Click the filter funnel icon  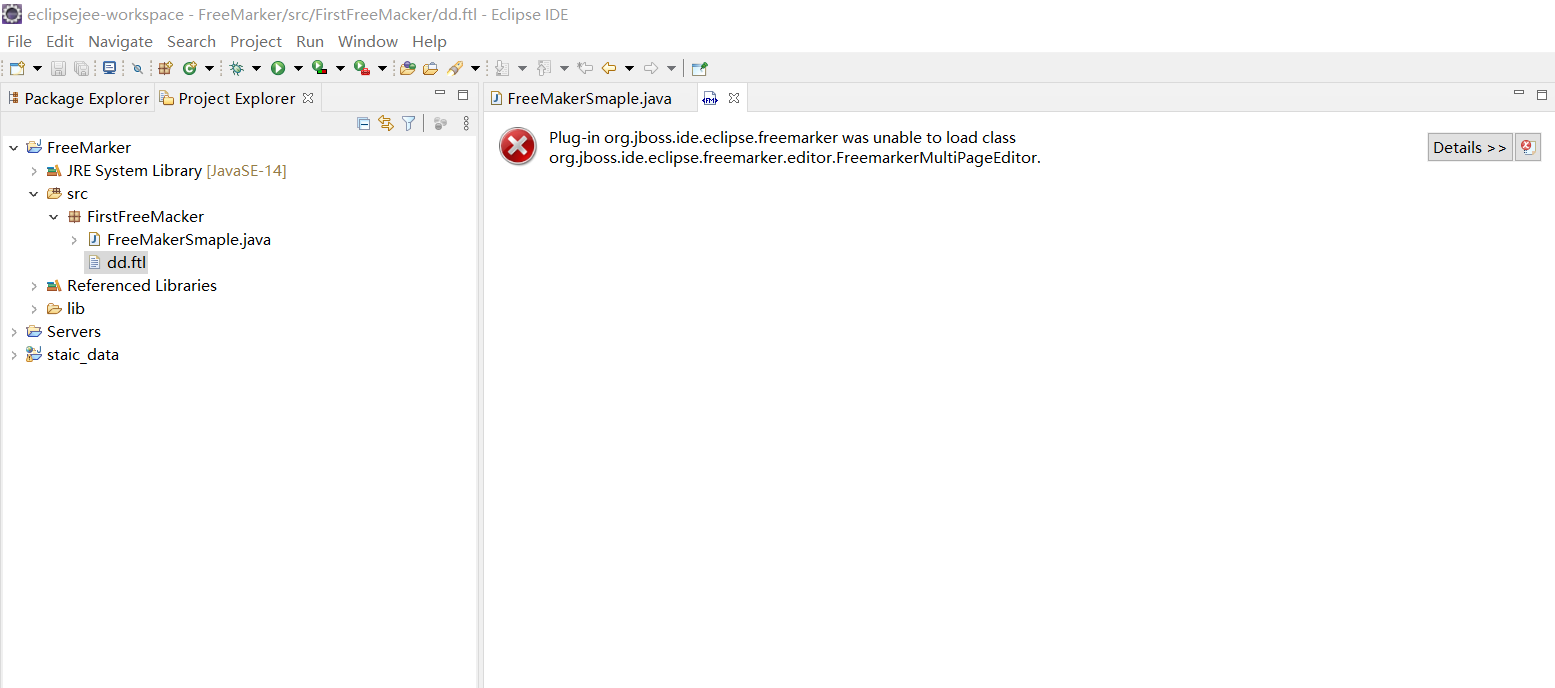(409, 123)
